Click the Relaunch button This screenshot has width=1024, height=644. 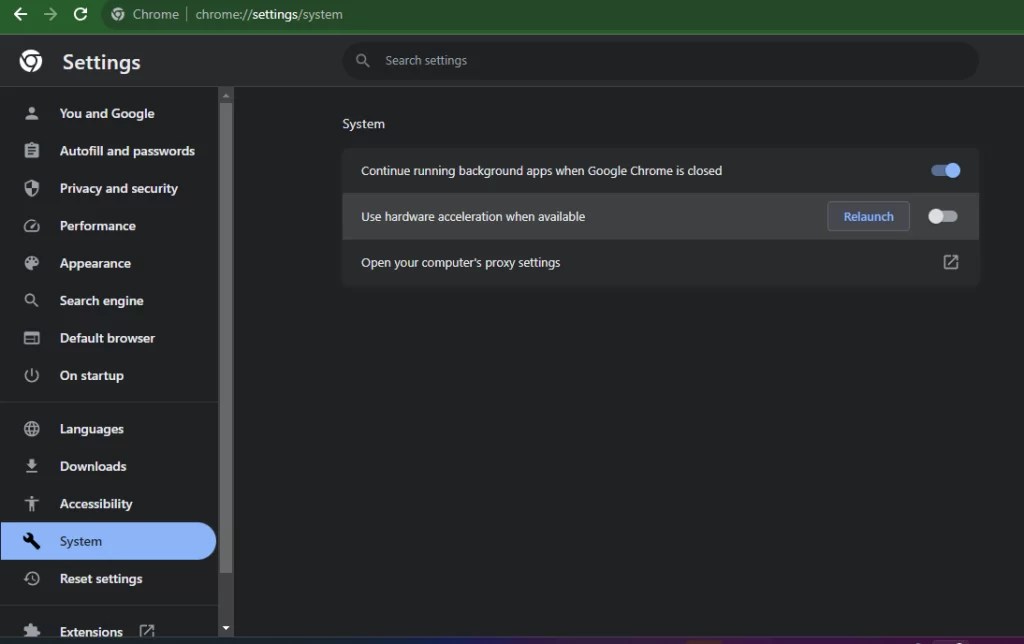868,216
